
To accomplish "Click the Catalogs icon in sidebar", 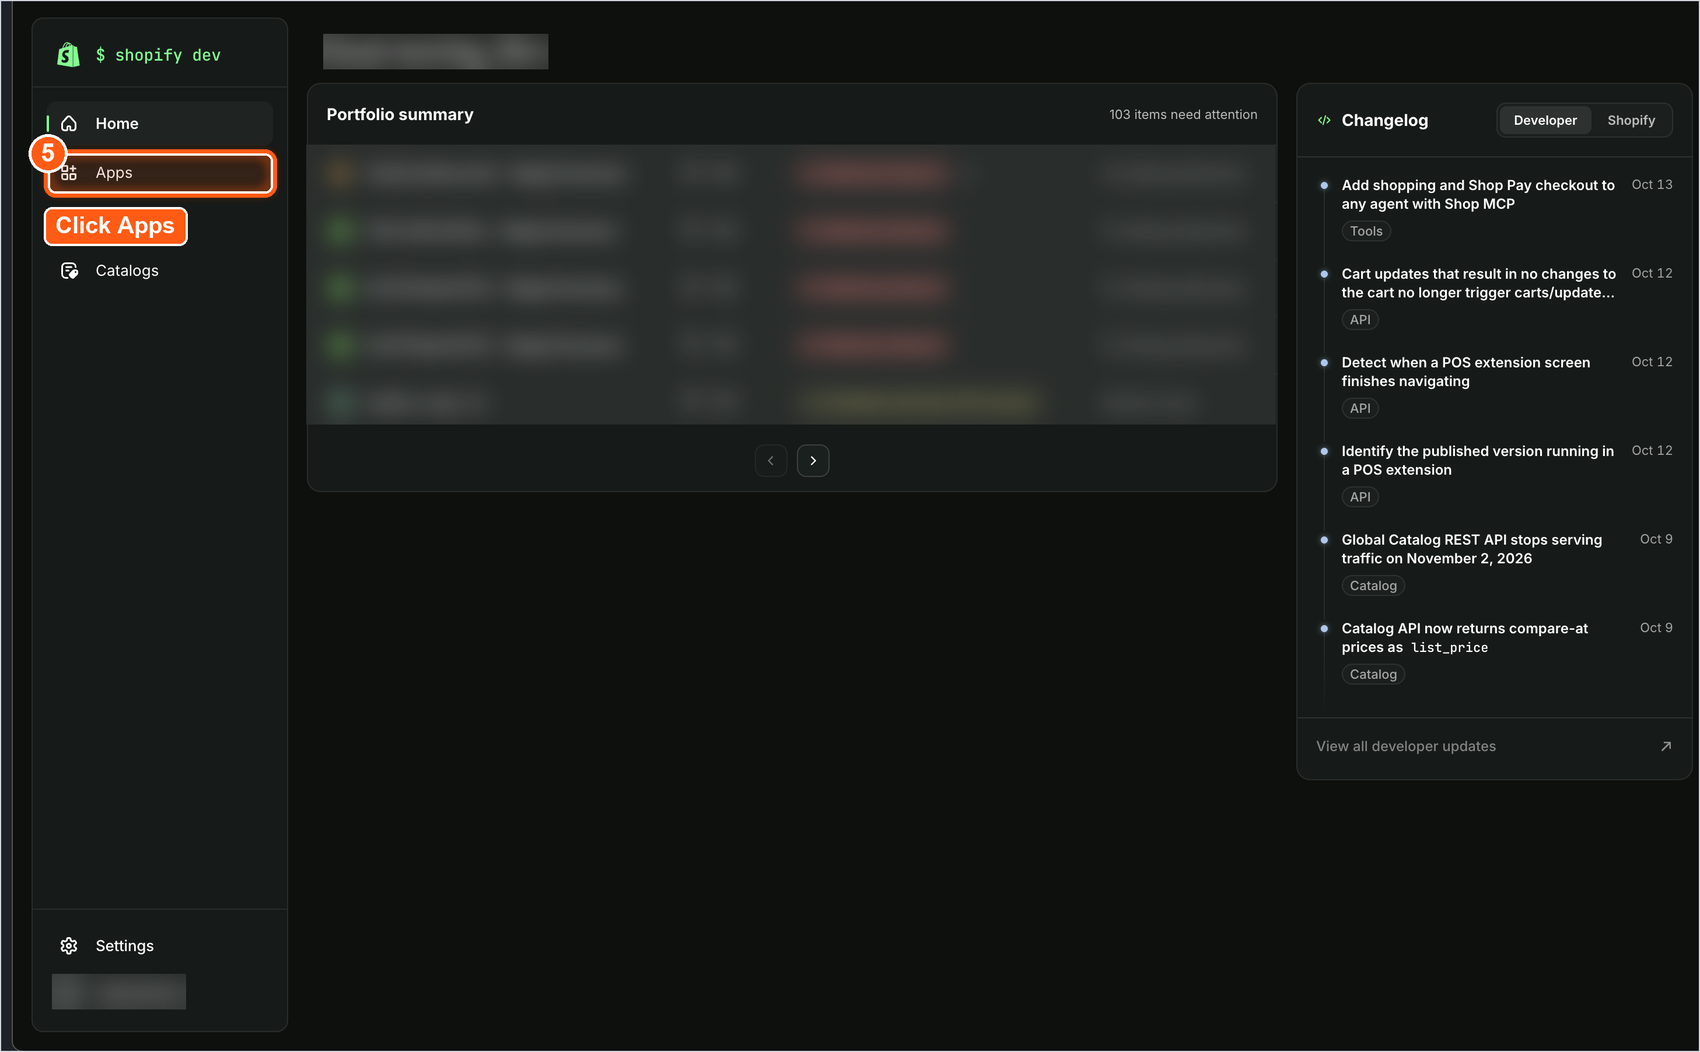I will point(69,271).
